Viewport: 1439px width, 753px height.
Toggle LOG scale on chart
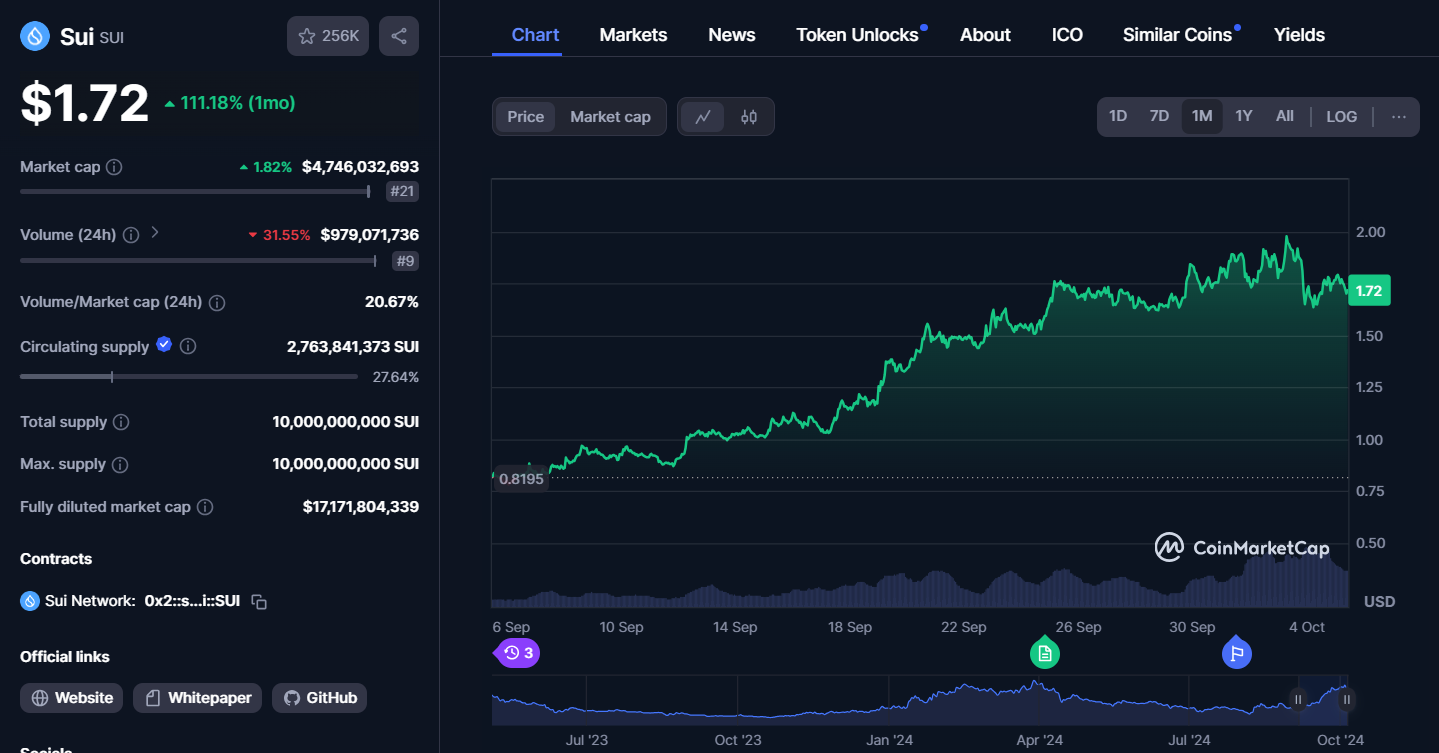point(1342,117)
